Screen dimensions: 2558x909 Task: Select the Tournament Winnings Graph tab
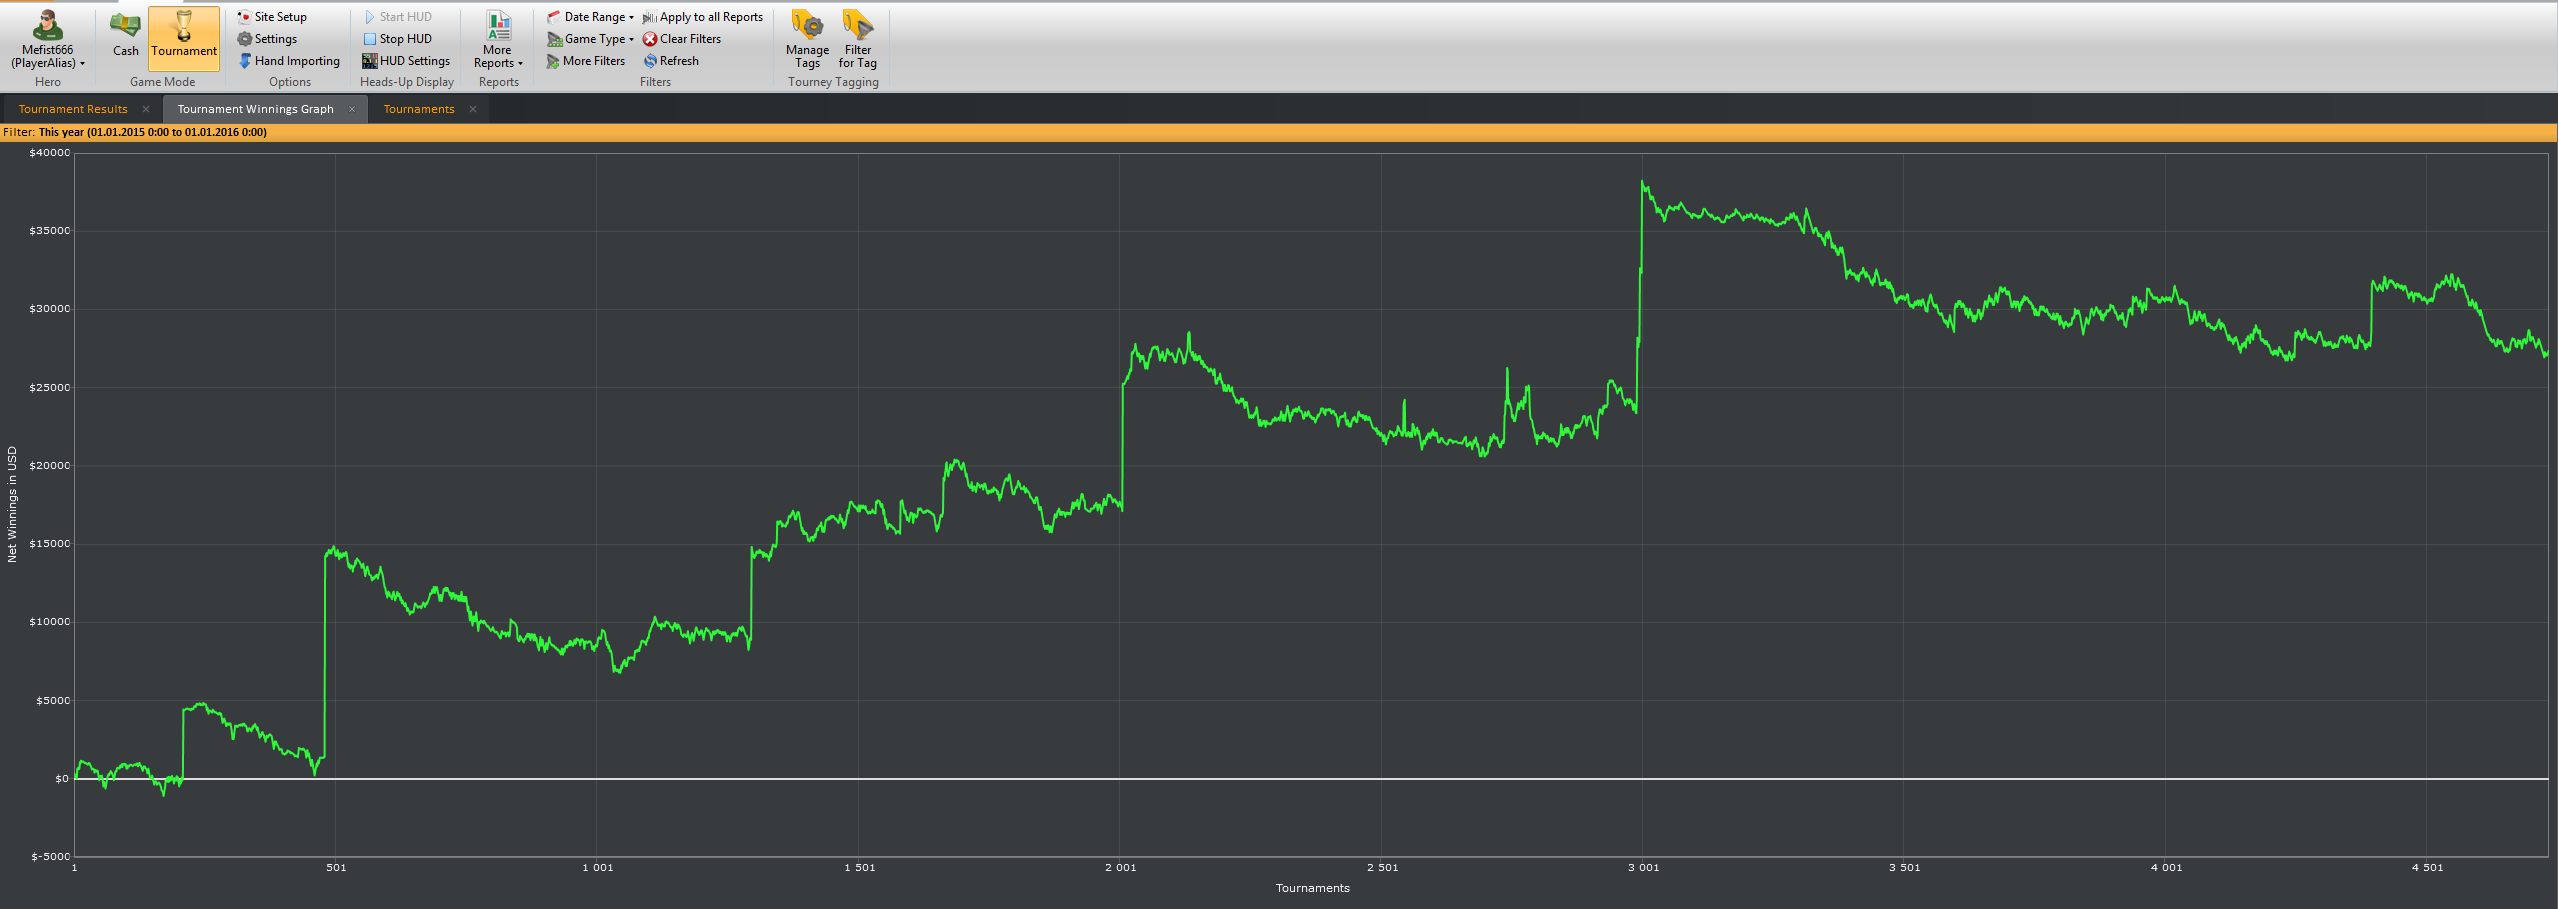click(256, 109)
